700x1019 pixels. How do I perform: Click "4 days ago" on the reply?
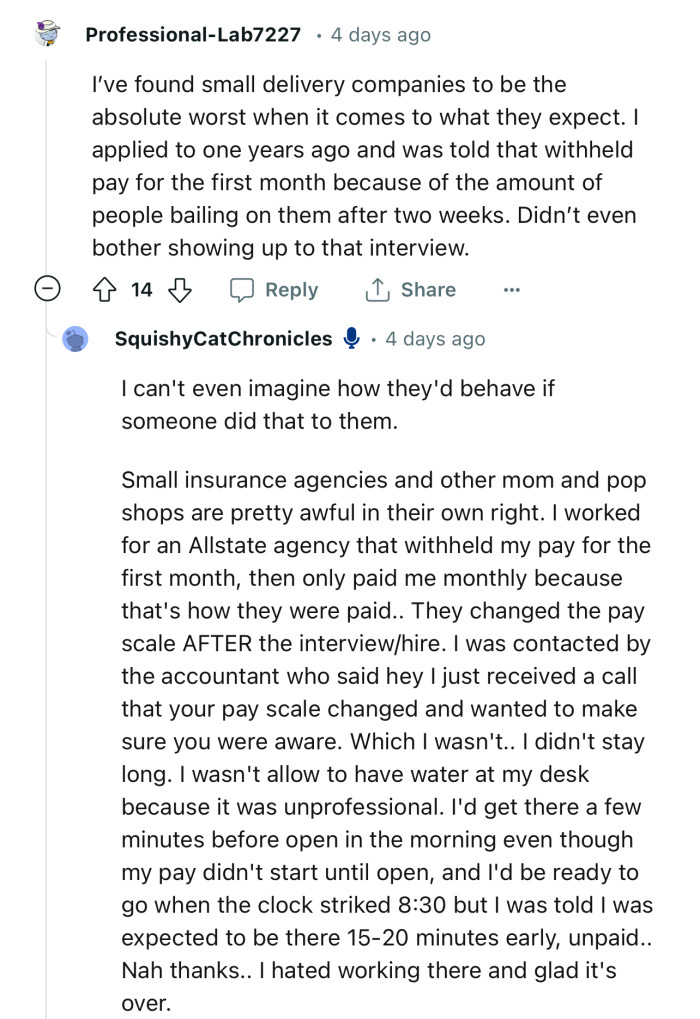click(436, 338)
